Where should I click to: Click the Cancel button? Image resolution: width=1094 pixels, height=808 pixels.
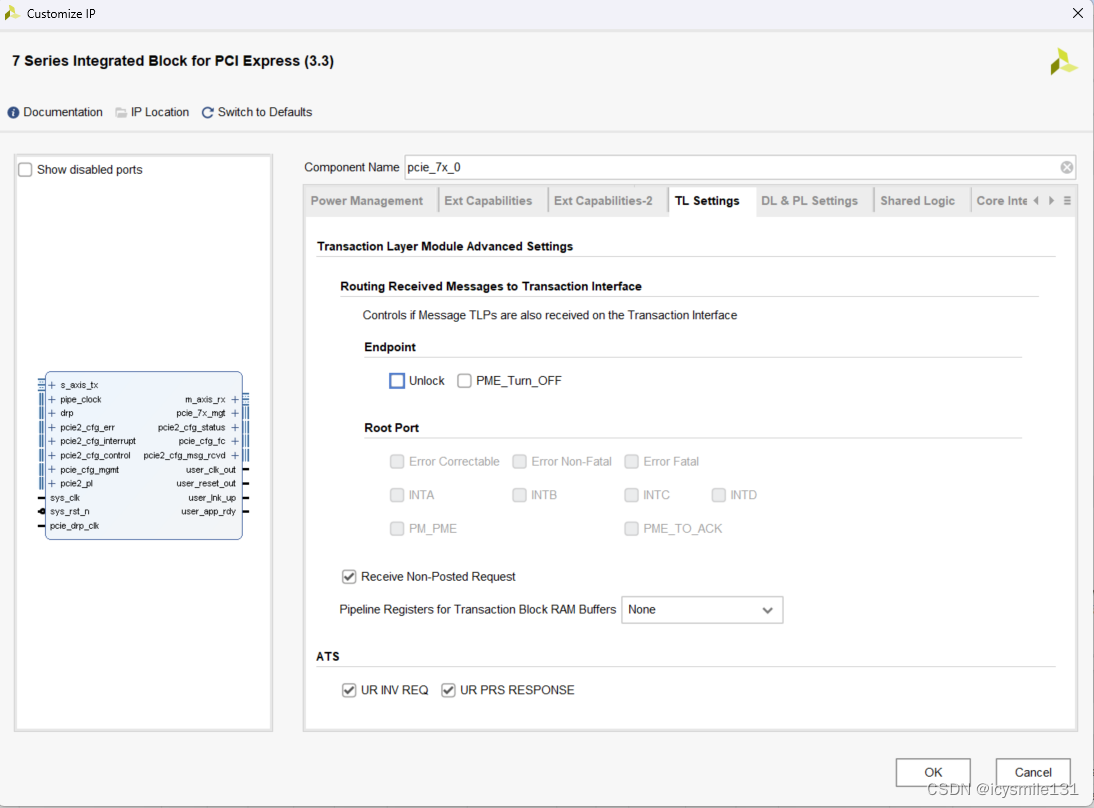point(1033,772)
